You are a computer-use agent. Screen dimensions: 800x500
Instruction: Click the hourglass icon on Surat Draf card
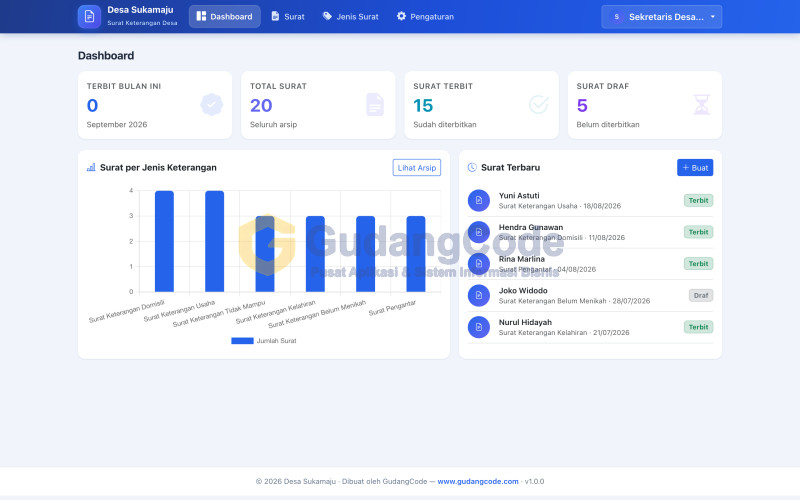pos(702,105)
